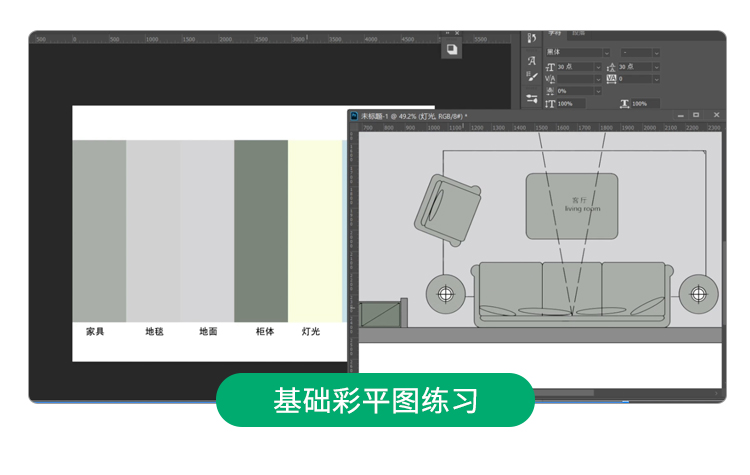Click the 地毯 label text
The image size is (750, 475).
154,331
